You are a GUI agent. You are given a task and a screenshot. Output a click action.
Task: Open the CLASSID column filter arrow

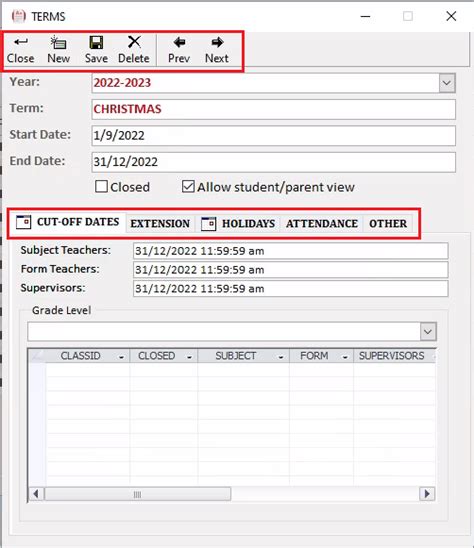pyautogui.click(x=121, y=357)
